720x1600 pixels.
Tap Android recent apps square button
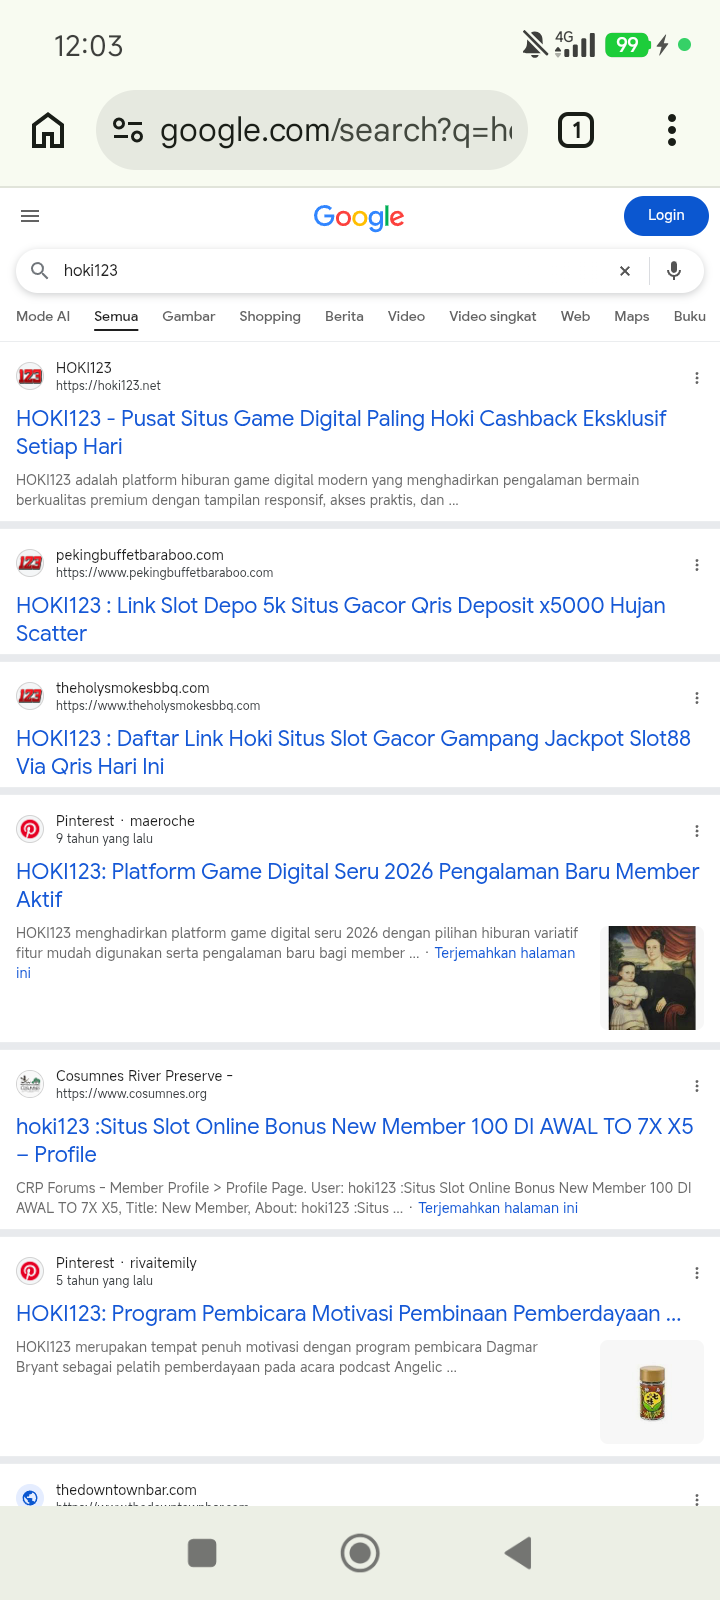point(202,1553)
